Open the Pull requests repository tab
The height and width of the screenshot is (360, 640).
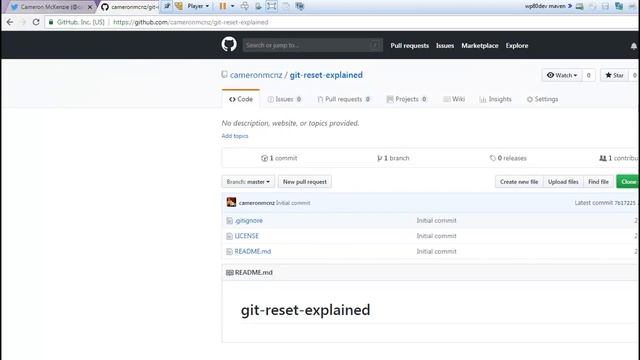click(x=344, y=99)
